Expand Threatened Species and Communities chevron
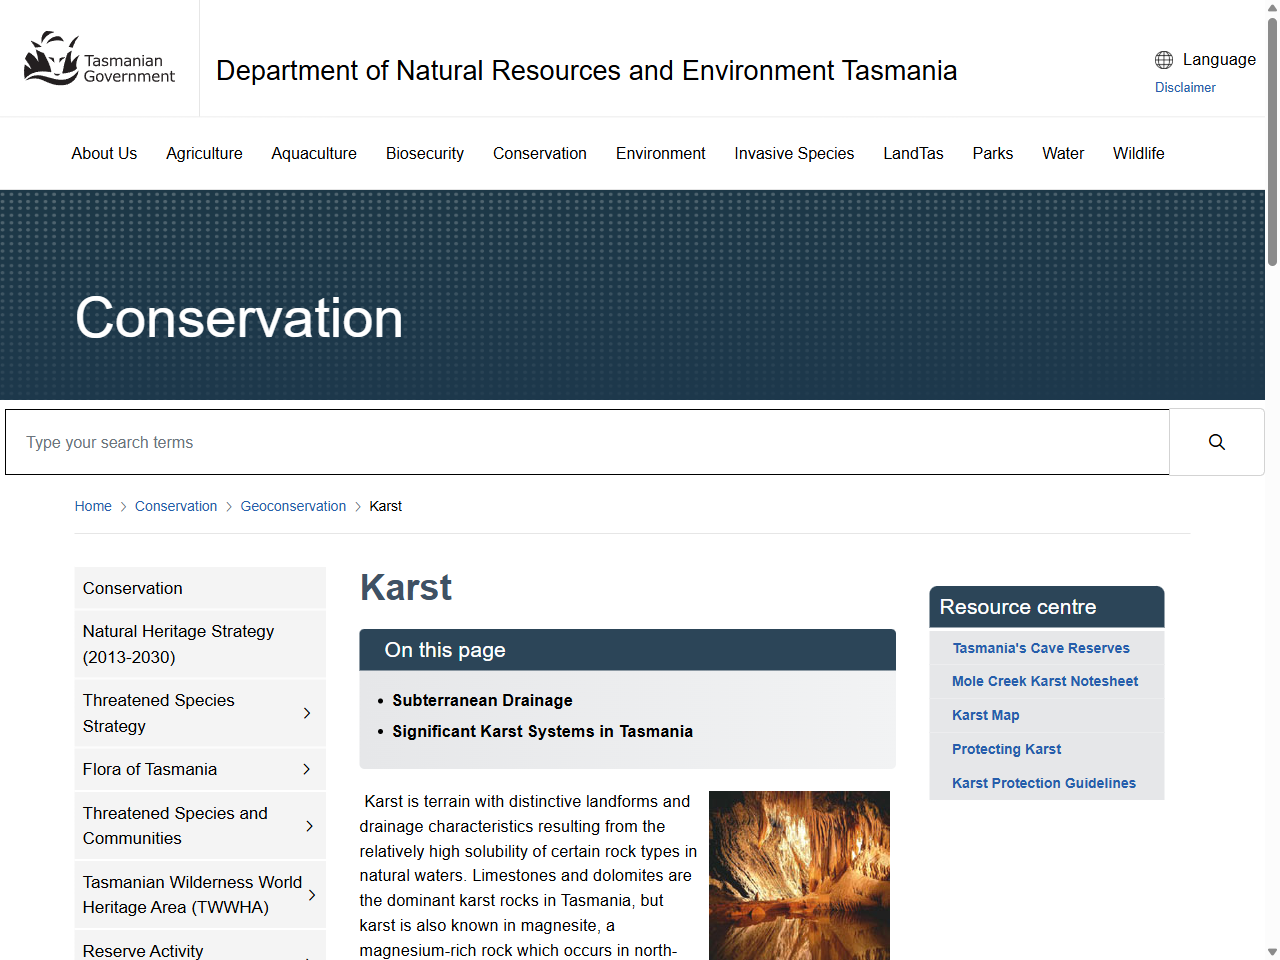The image size is (1280, 960). click(310, 826)
